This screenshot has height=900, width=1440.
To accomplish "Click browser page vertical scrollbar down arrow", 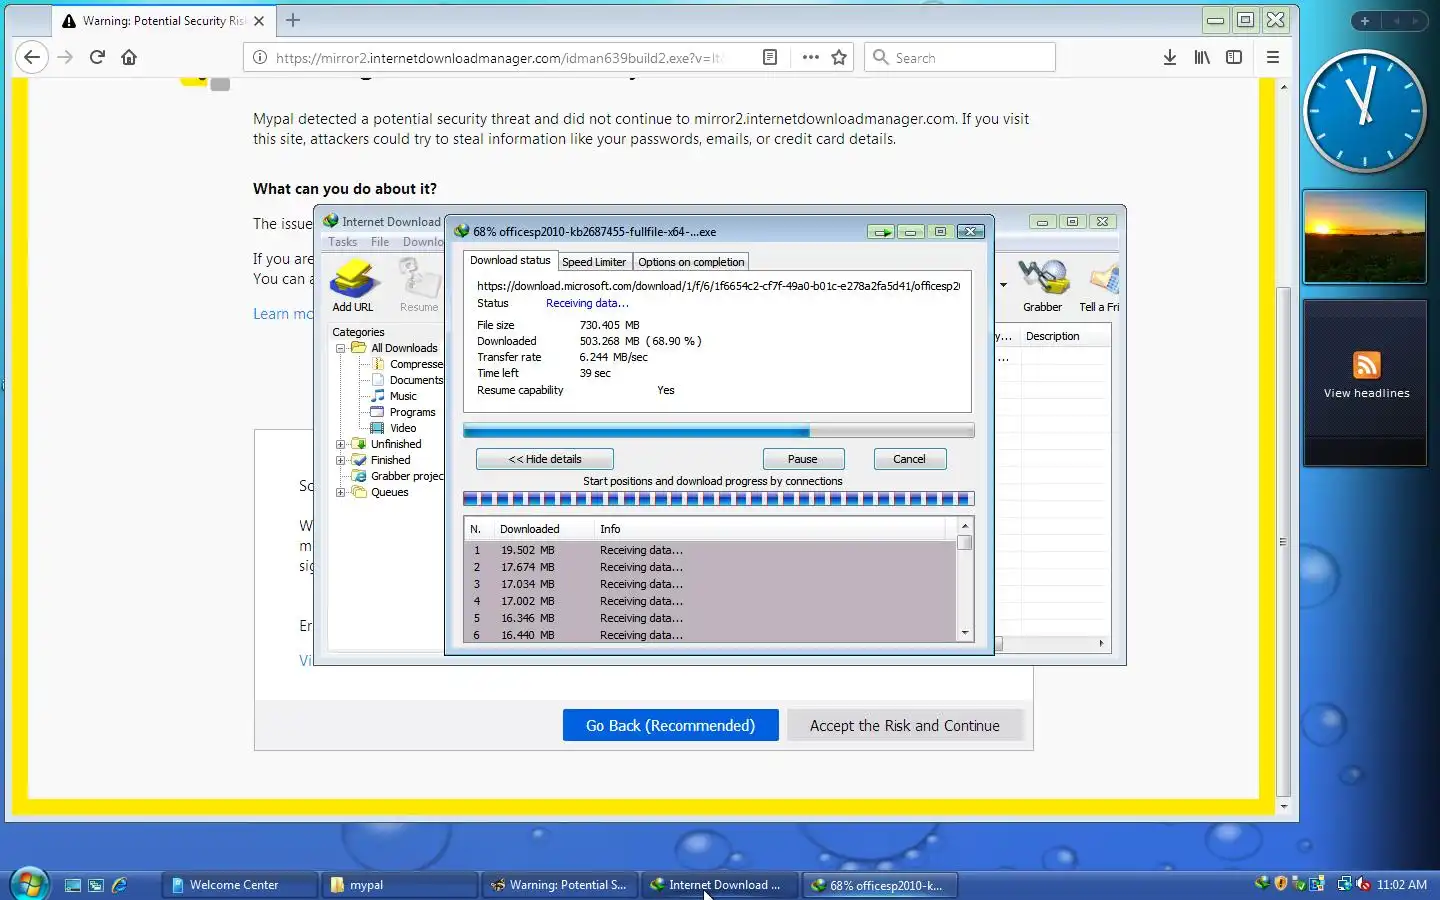I will pyautogui.click(x=1284, y=806).
